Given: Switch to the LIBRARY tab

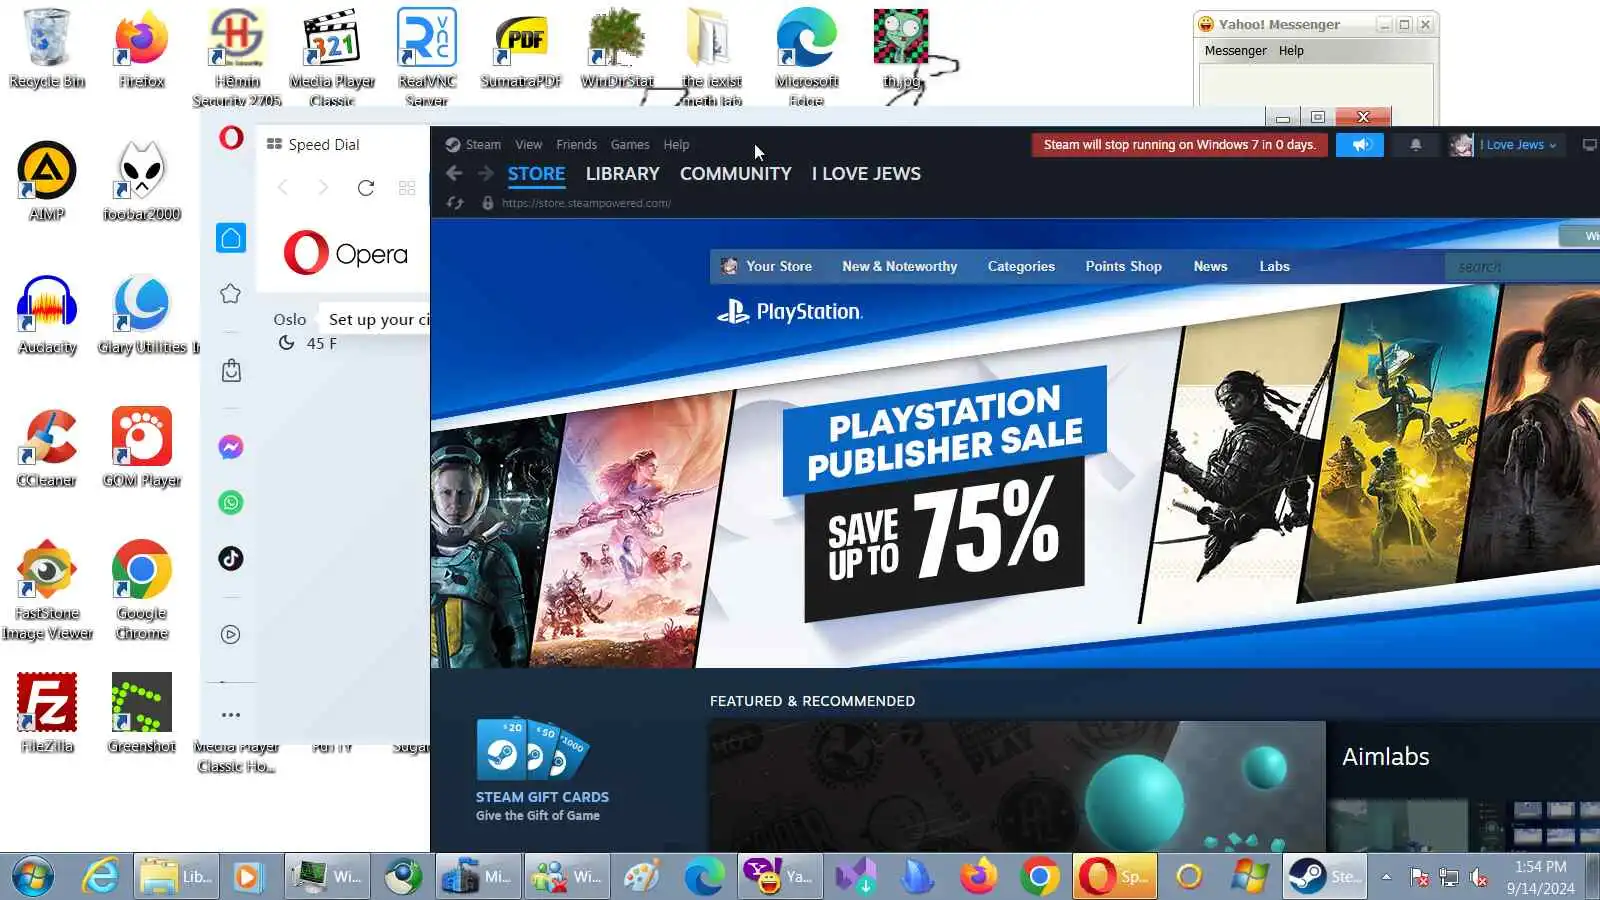Looking at the screenshot, I should pyautogui.click(x=622, y=173).
